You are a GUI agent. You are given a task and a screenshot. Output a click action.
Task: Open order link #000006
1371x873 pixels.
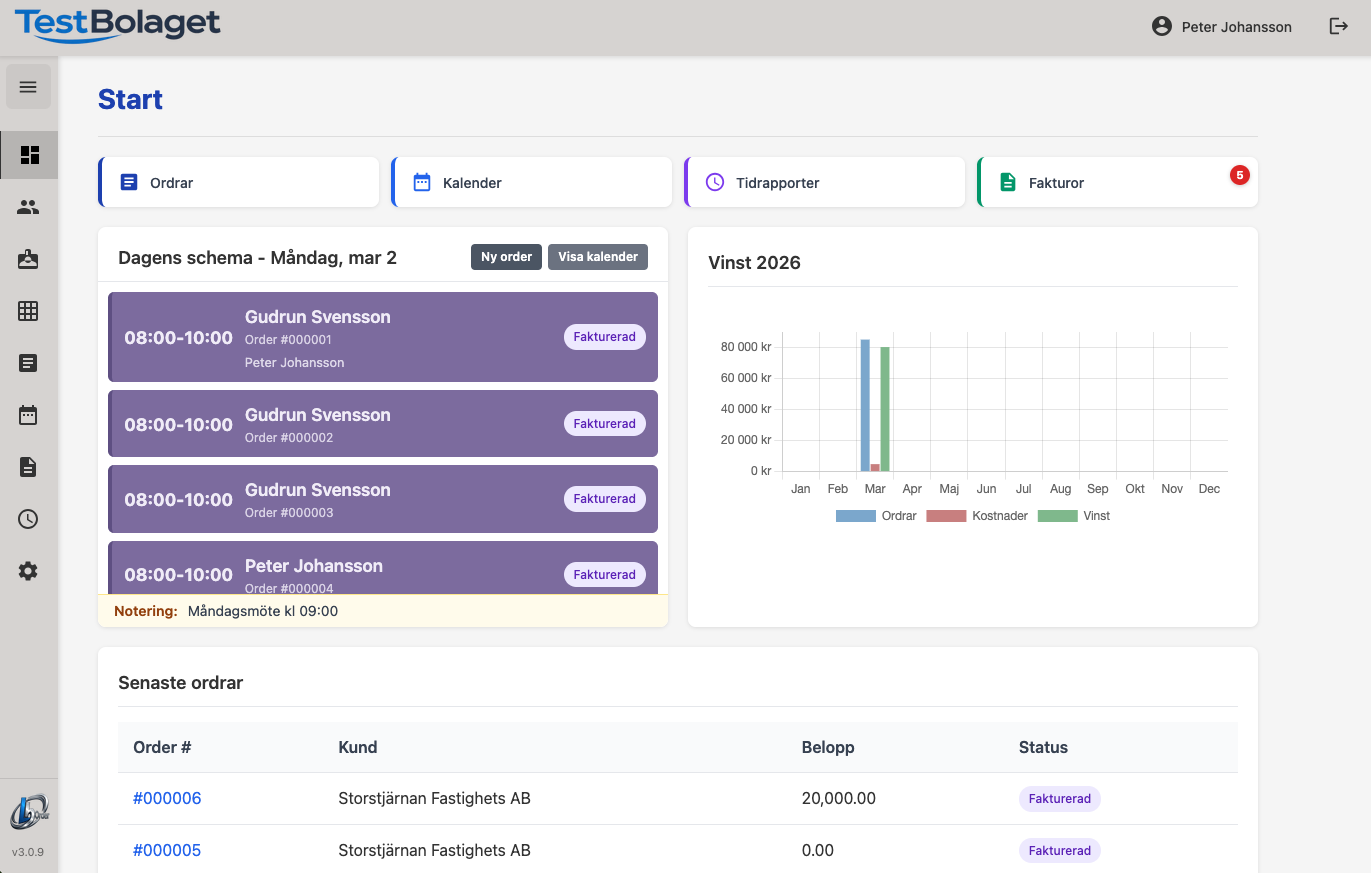[x=167, y=798]
